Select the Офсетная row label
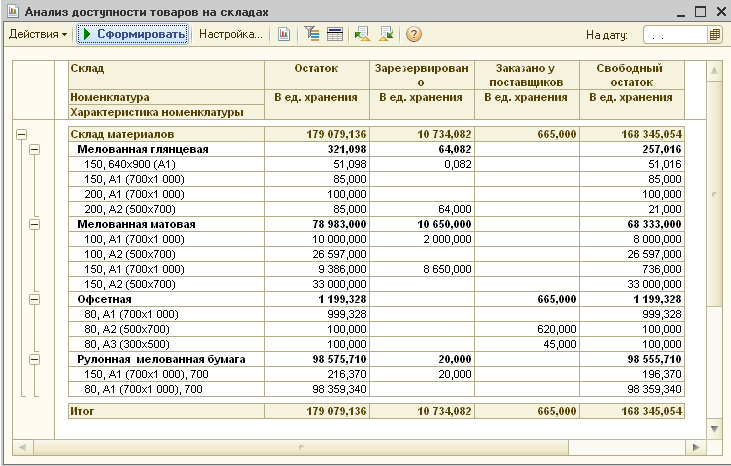Image resolution: width=731 pixels, height=466 pixels. (104, 300)
